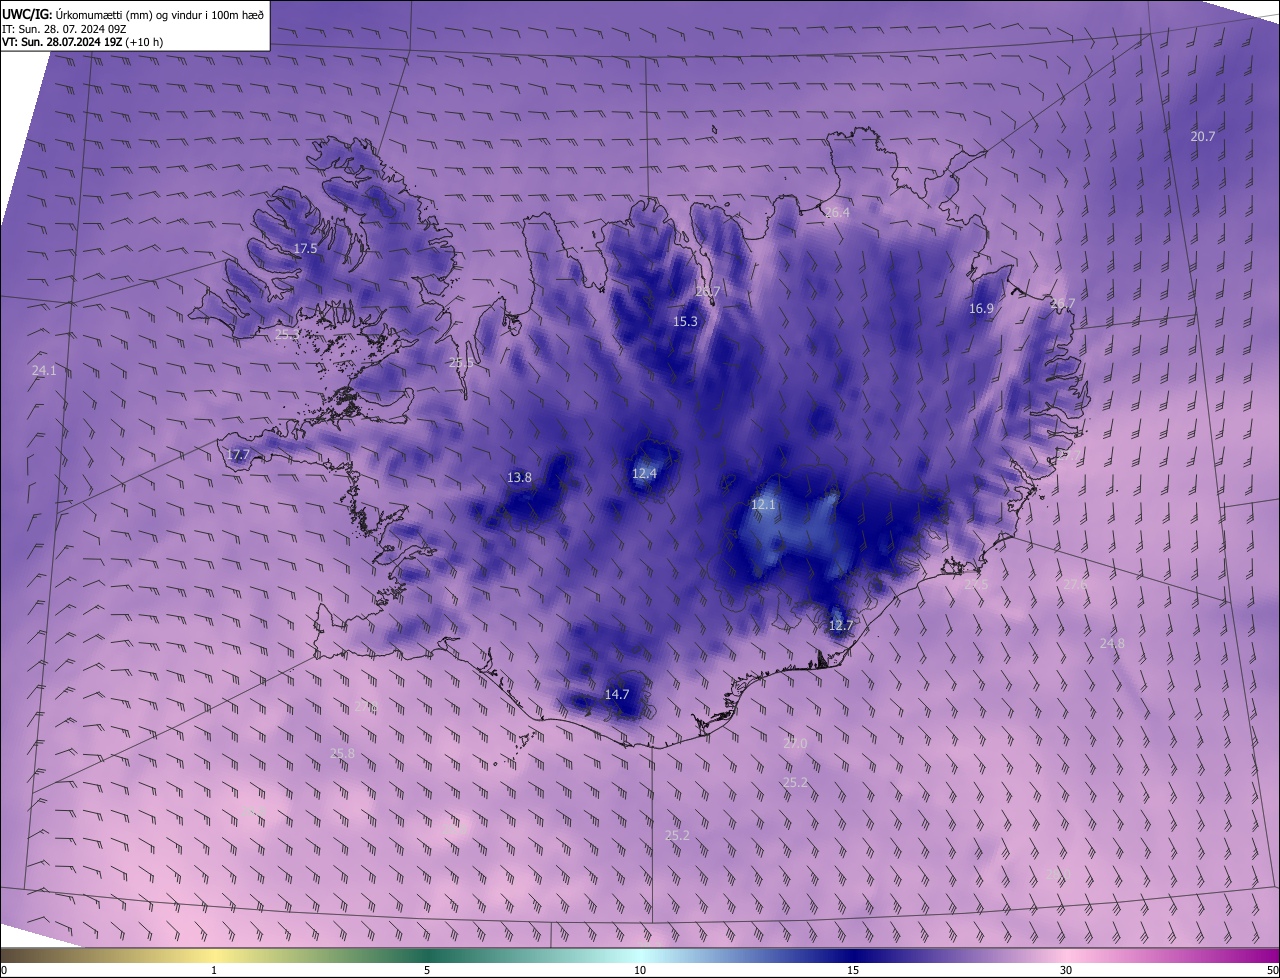Viewport: 1280px width, 978px height.
Task: Click the 15.3 value label
Action: click(685, 321)
